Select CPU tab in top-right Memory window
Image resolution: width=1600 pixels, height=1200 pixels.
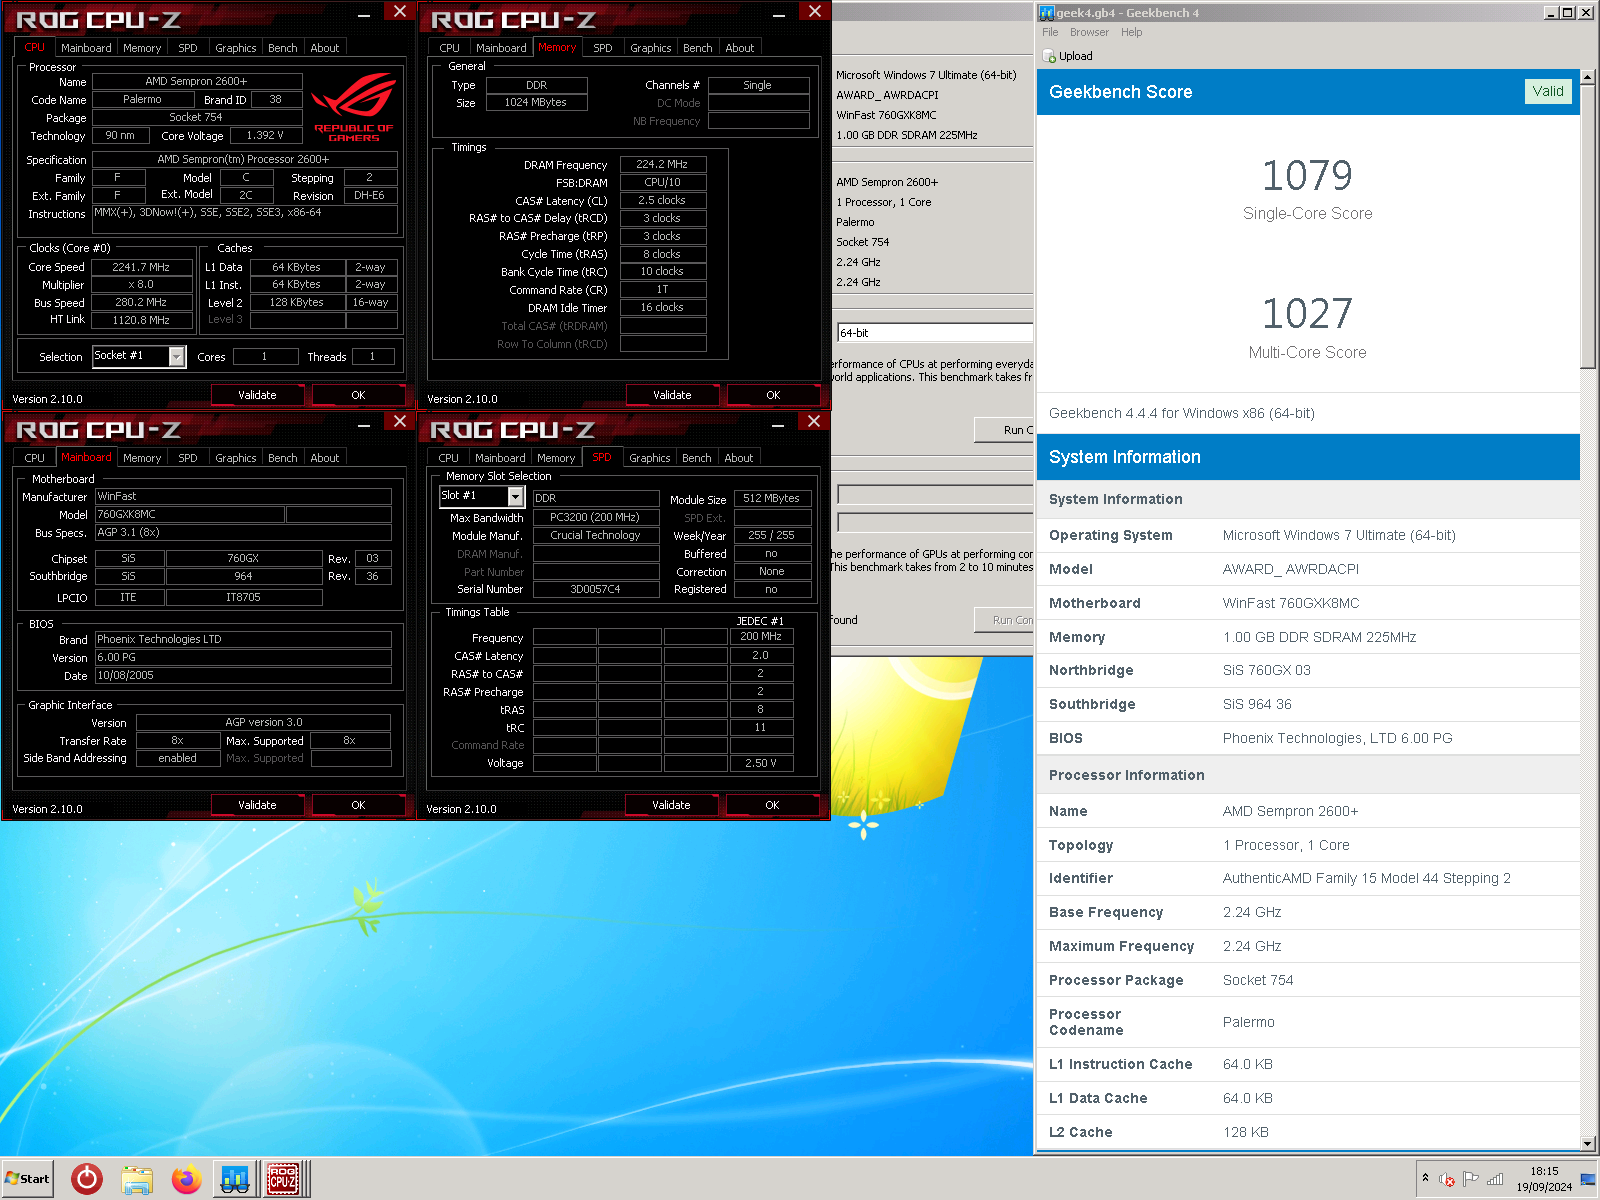coord(450,48)
